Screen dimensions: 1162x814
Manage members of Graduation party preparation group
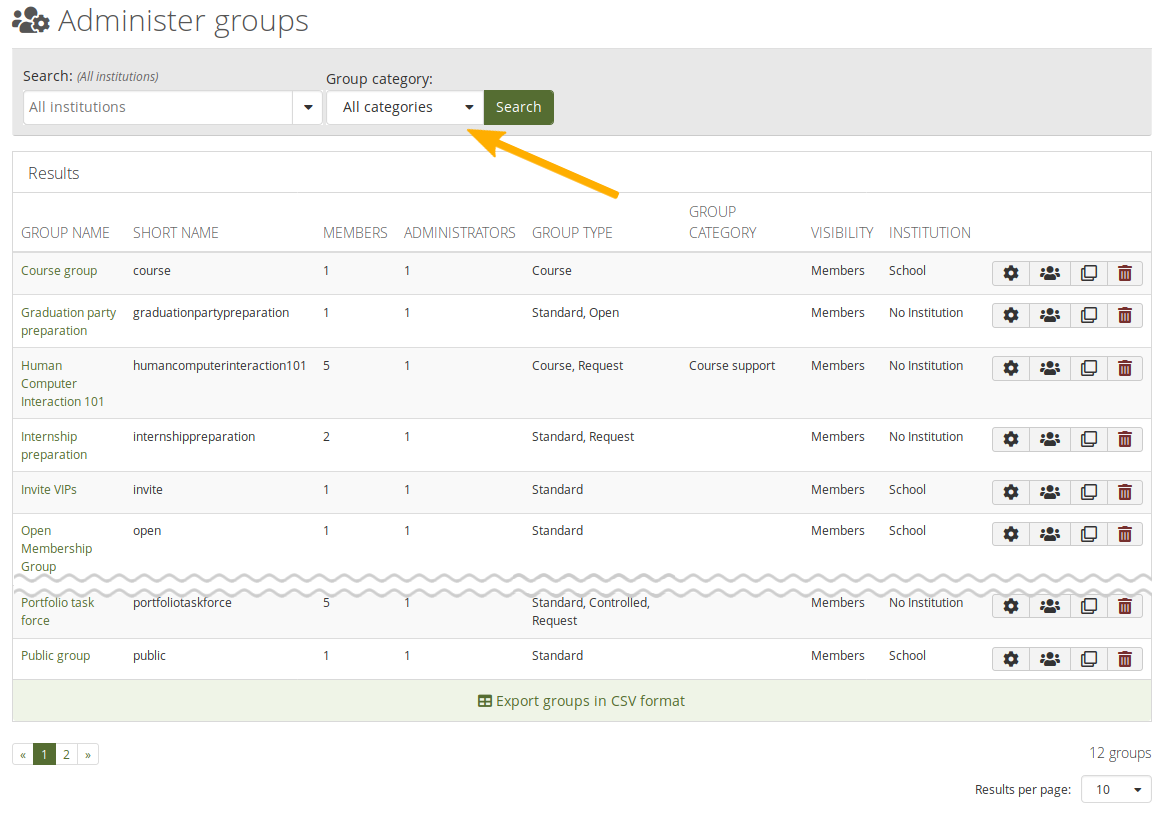[1049, 315]
